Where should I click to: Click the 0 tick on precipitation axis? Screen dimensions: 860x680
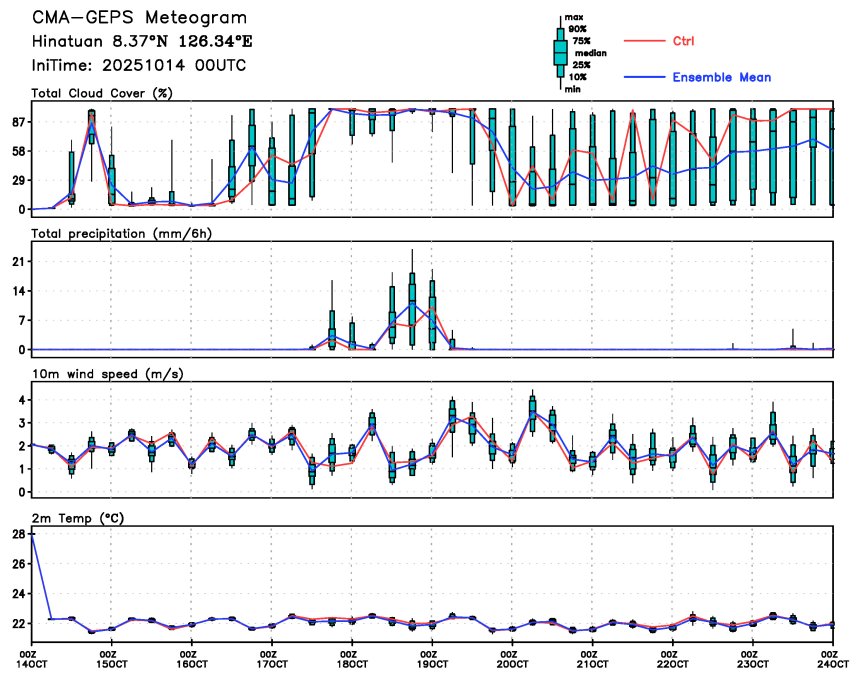pyautogui.click(x=22, y=350)
